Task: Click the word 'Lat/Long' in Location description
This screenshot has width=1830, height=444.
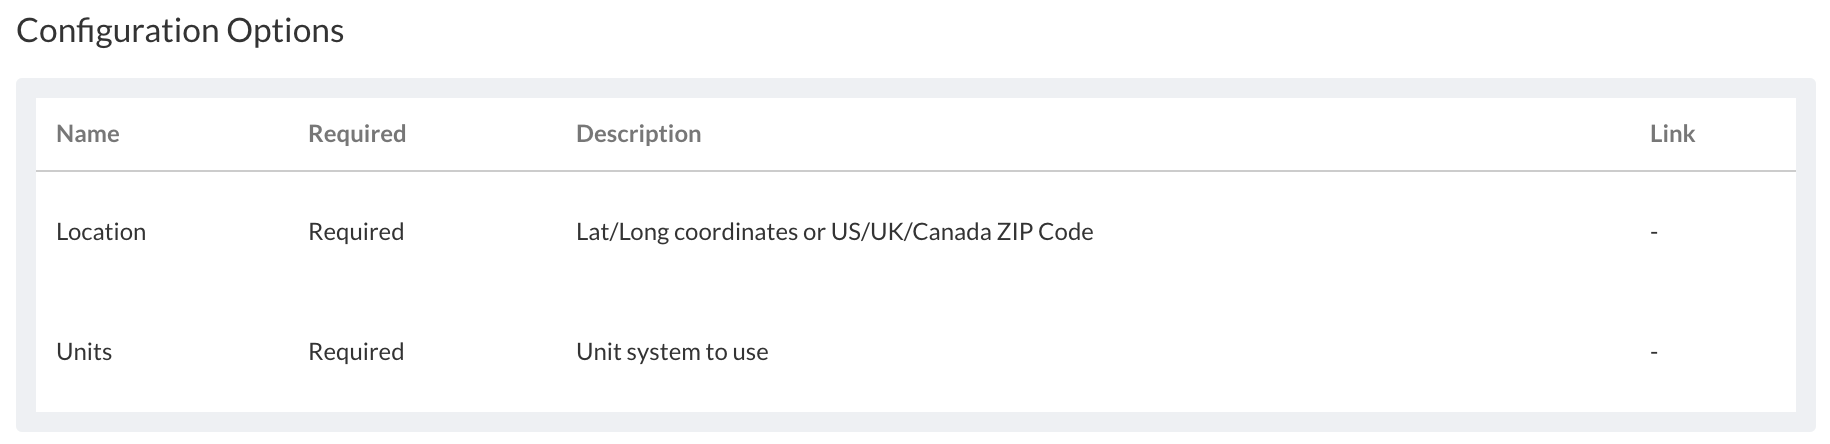Action: [621, 232]
